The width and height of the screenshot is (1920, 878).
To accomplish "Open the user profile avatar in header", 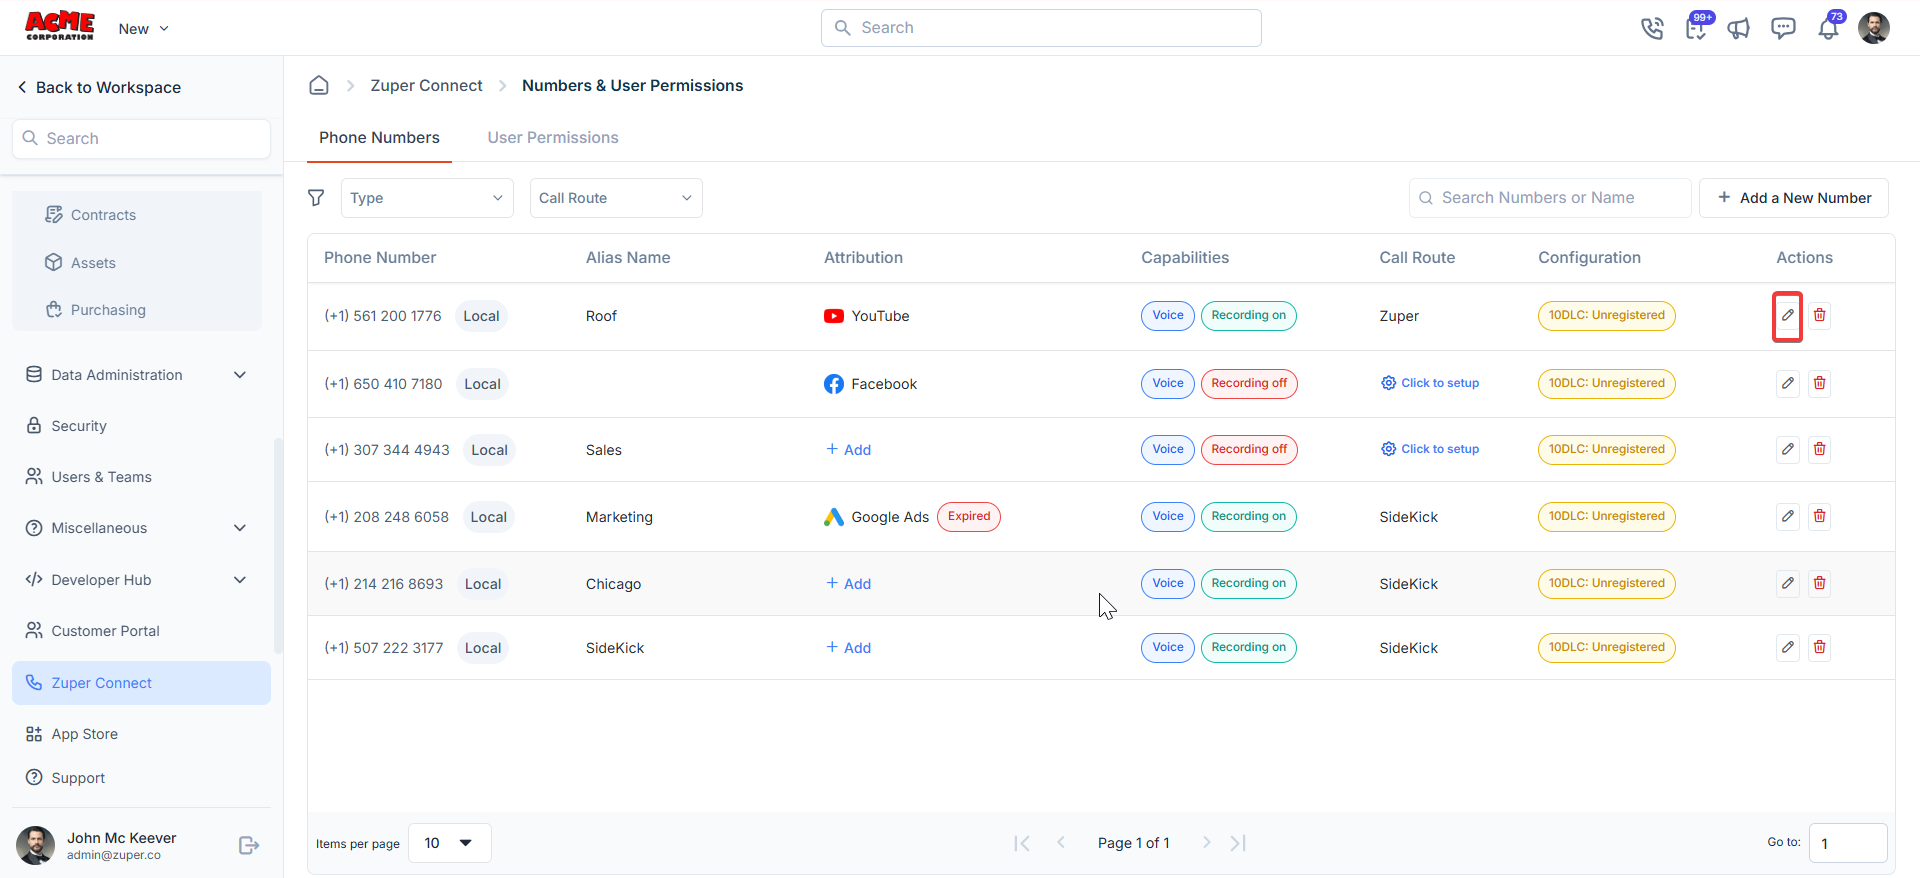I will [x=1874, y=28].
